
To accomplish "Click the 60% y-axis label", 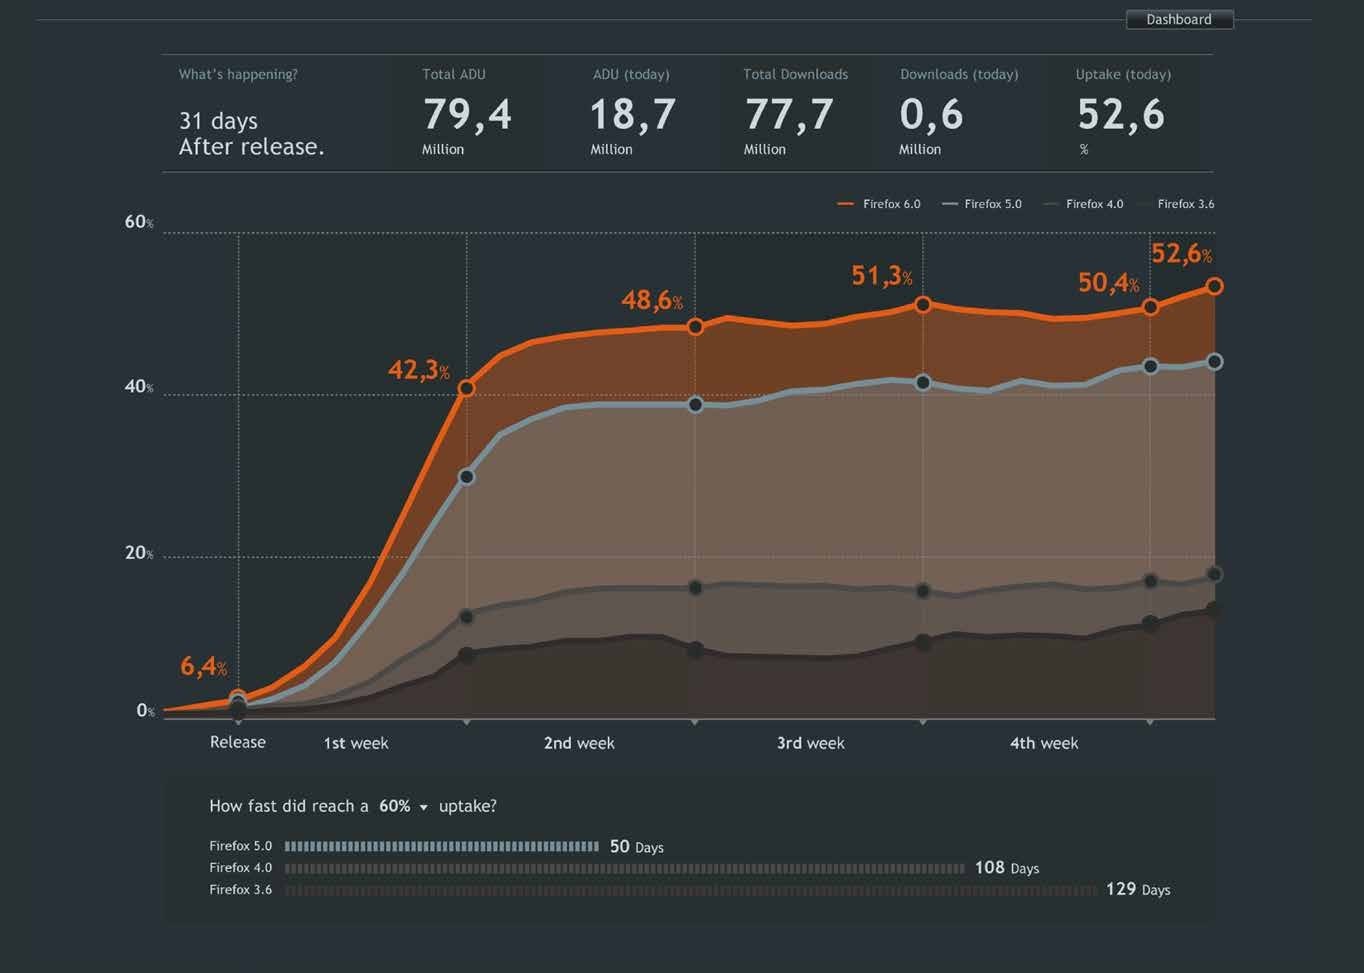I will click(x=139, y=222).
